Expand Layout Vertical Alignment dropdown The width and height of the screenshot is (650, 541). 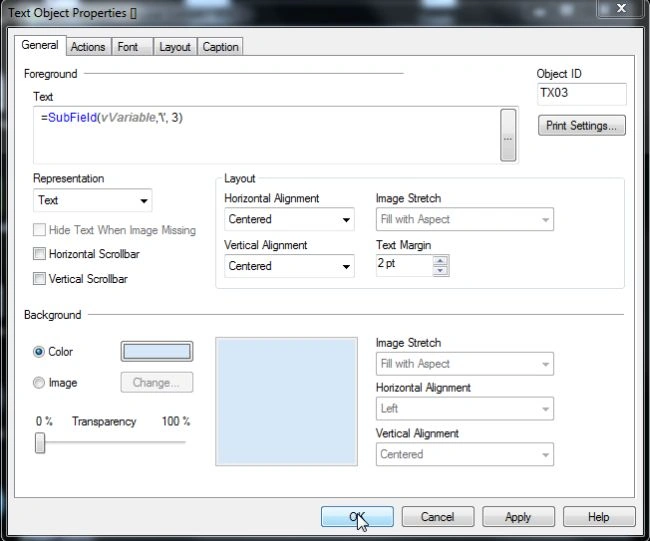click(289, 266)
